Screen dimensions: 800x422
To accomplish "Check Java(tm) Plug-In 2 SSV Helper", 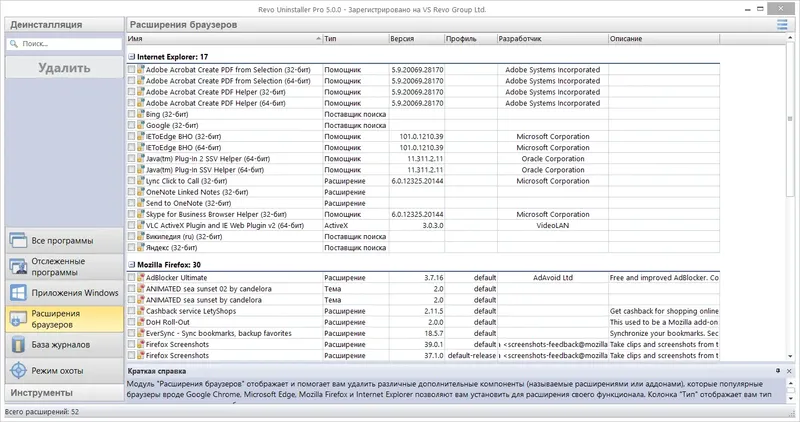I will click(x=132, y=158).
